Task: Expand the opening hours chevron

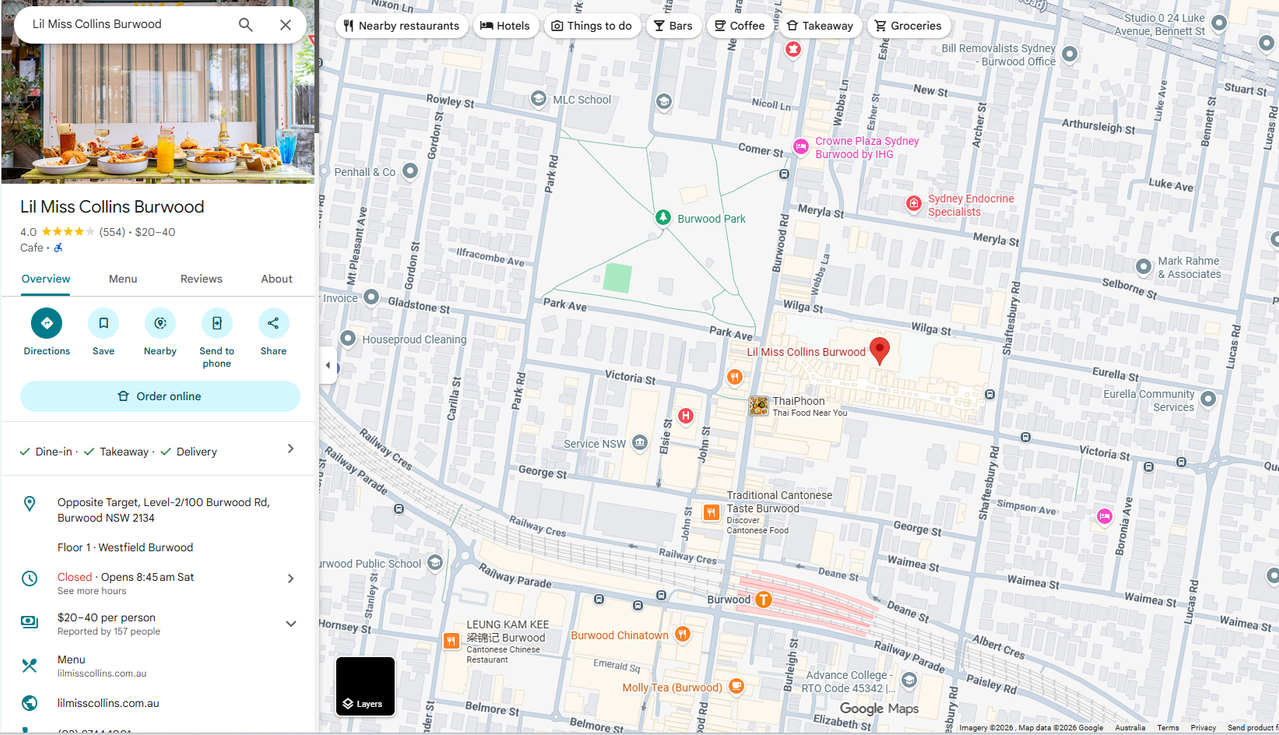Action: pyautogui.click(x=291, y=578)
